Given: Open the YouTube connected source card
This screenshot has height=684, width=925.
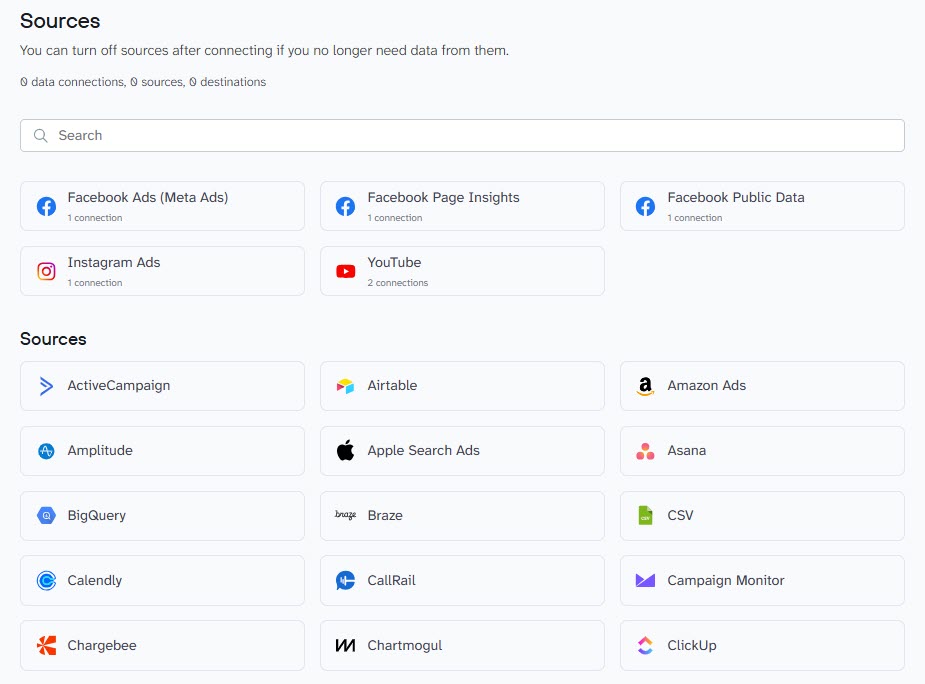Looking at the screenshot, I should (x=462, y=271).
